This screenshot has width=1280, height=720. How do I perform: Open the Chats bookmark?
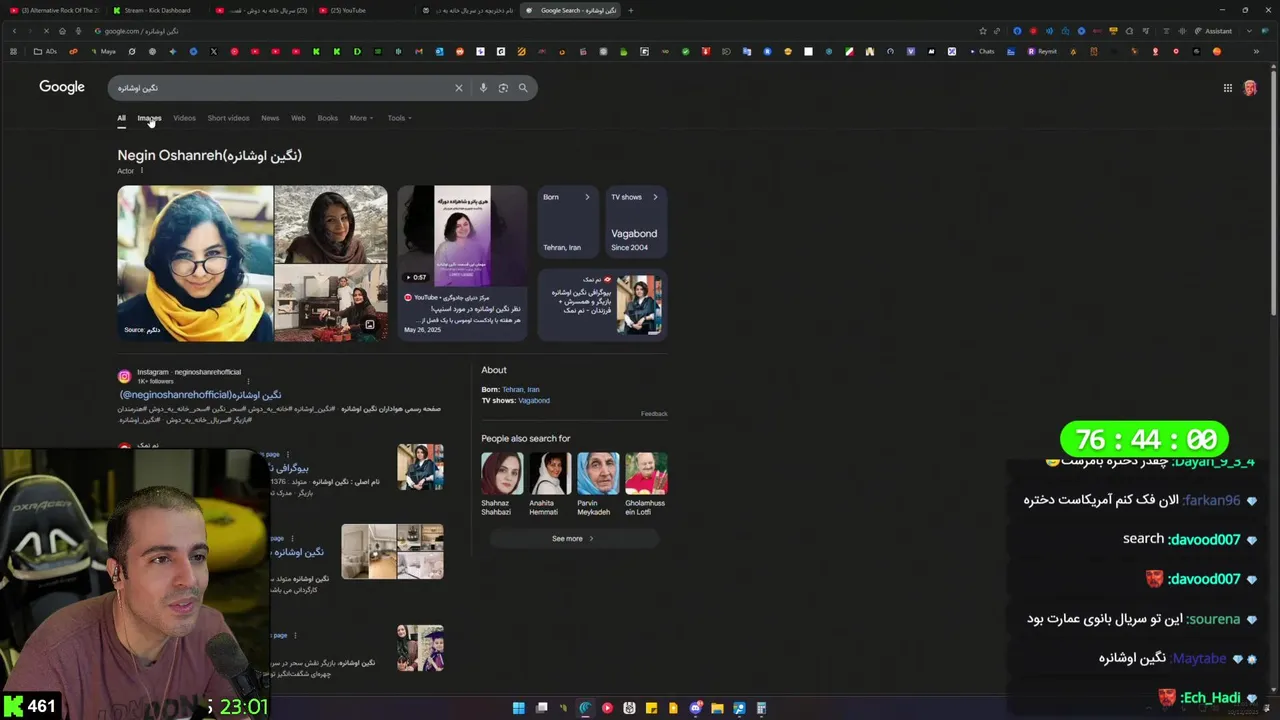(x=982, y=51)
